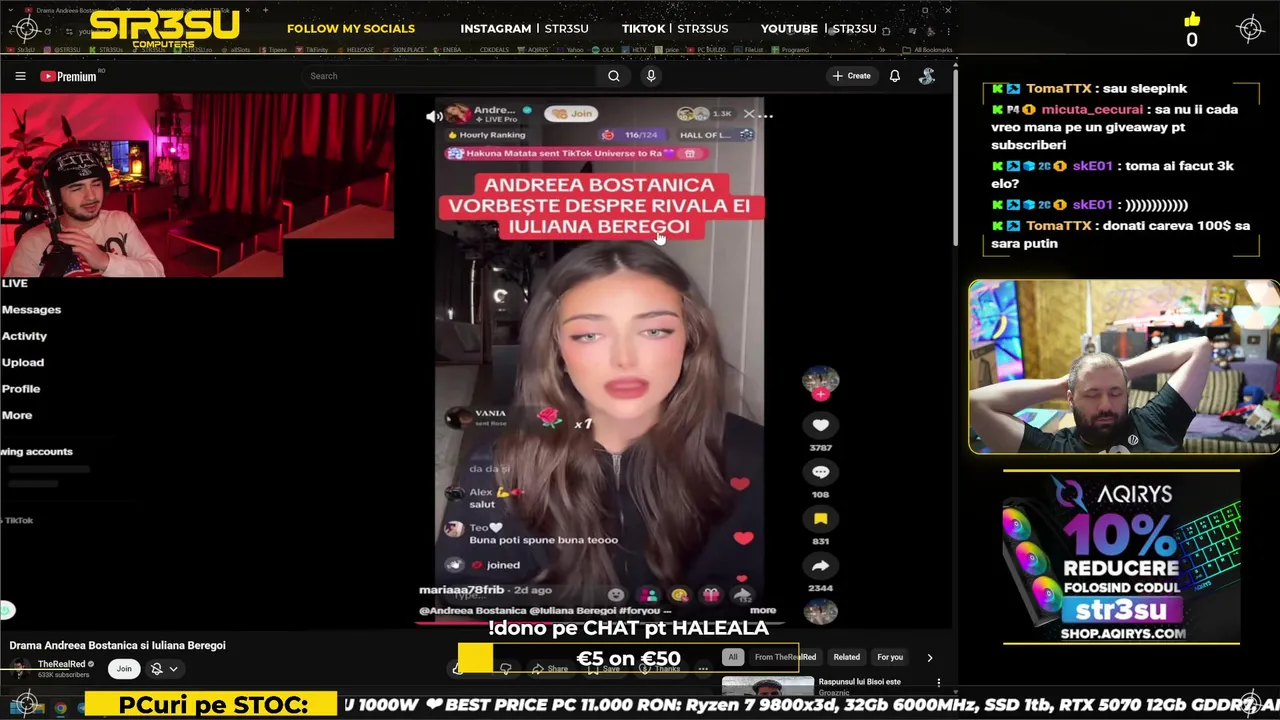Like the TikTok with heart icon
1280x720 pixels.
[820, 426]
